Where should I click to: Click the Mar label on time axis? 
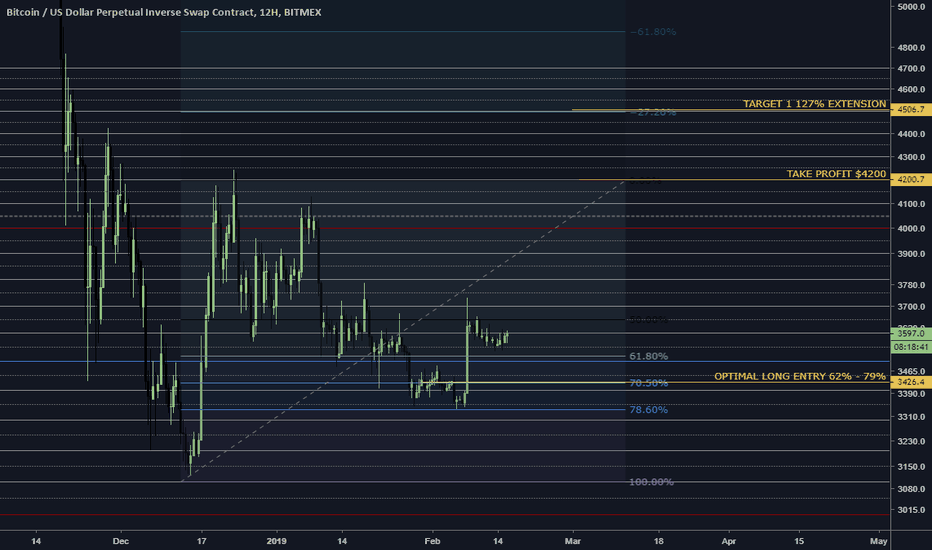(x=572, y=541)
